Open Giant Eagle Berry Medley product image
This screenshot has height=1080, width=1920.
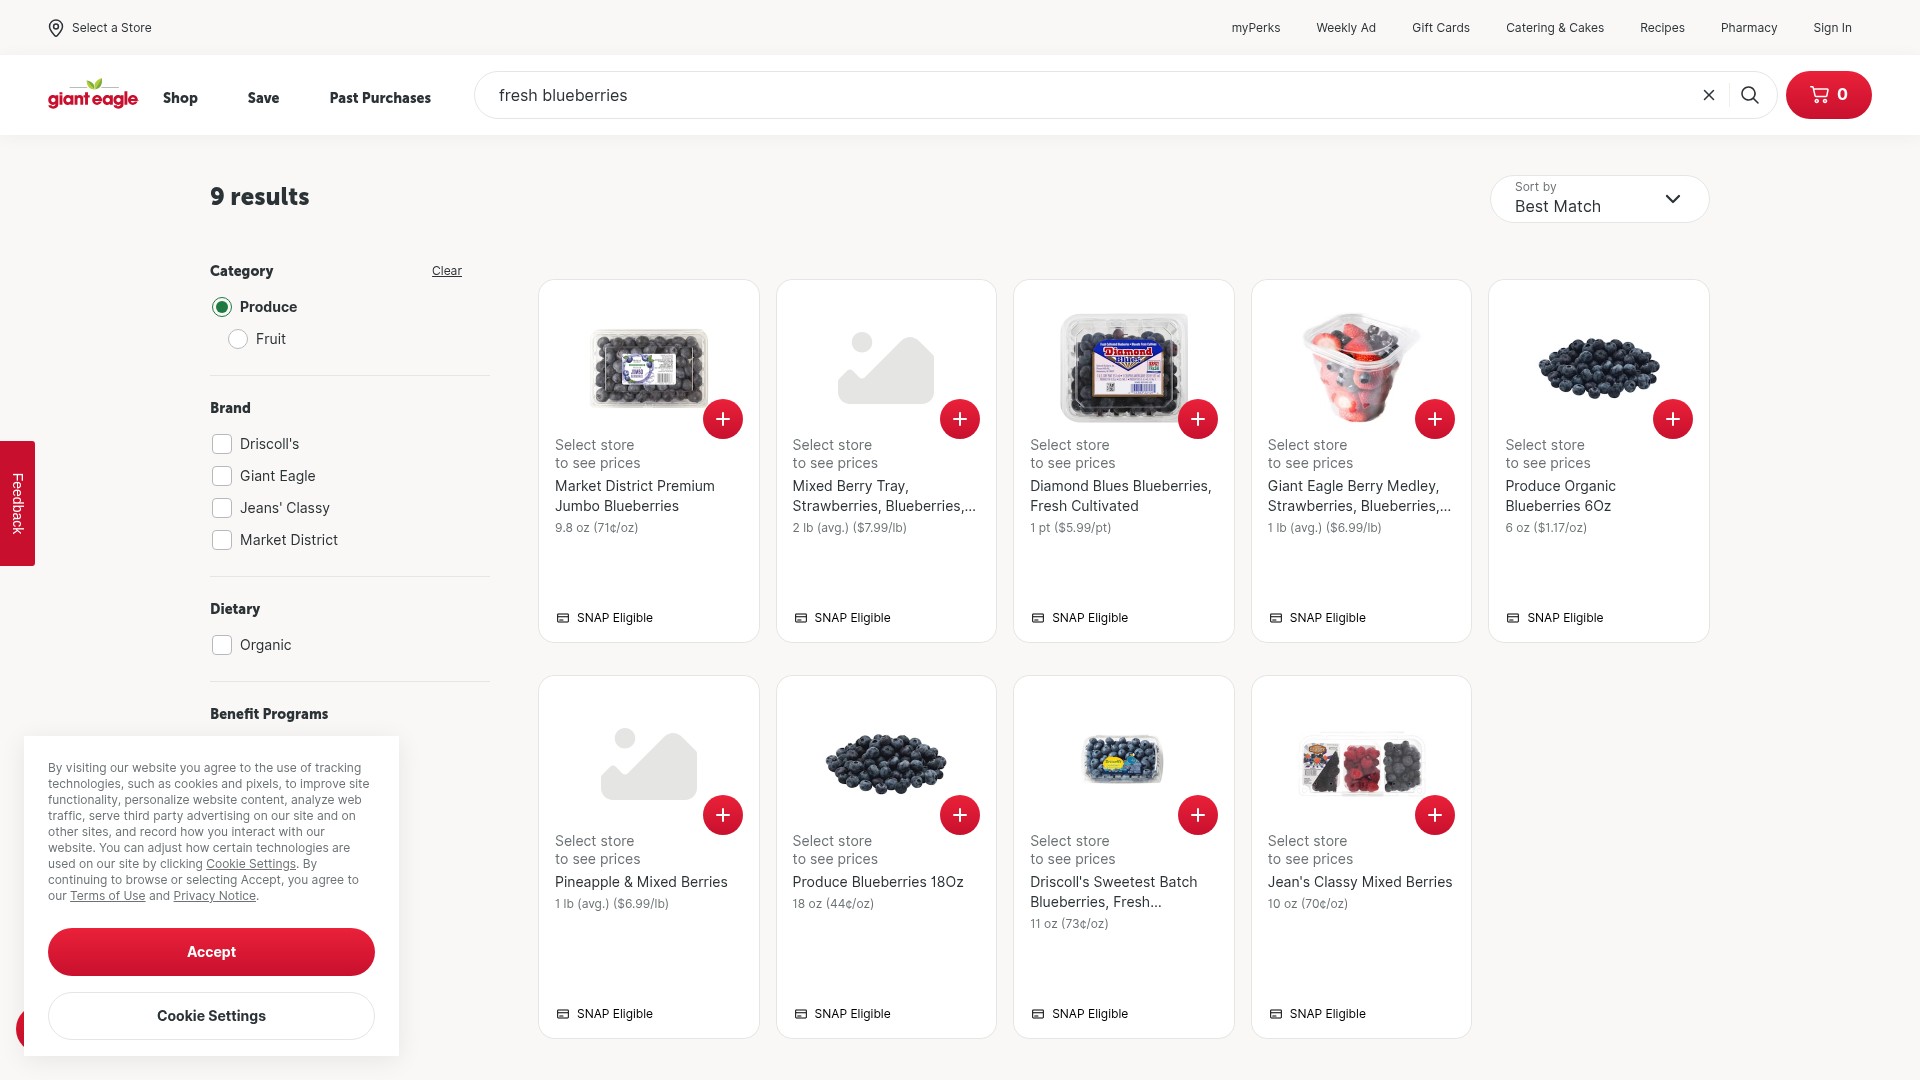1361,368
